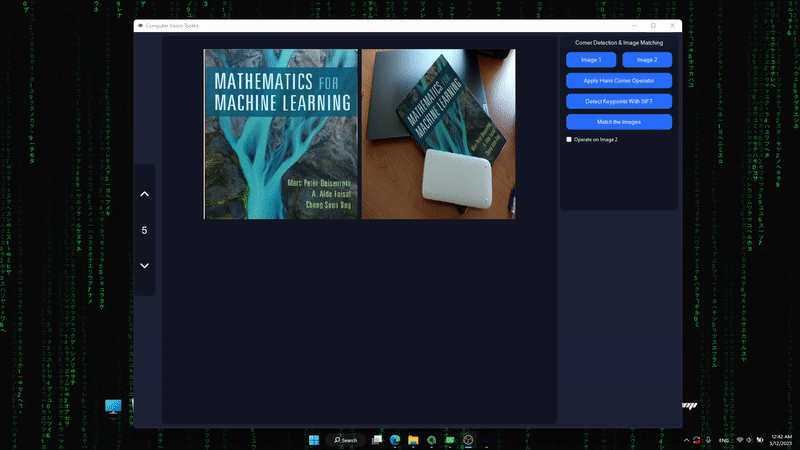This screenshot has height=450, width=800.
Task: Click the Image 1 button
Action: [x=591, y=60]
